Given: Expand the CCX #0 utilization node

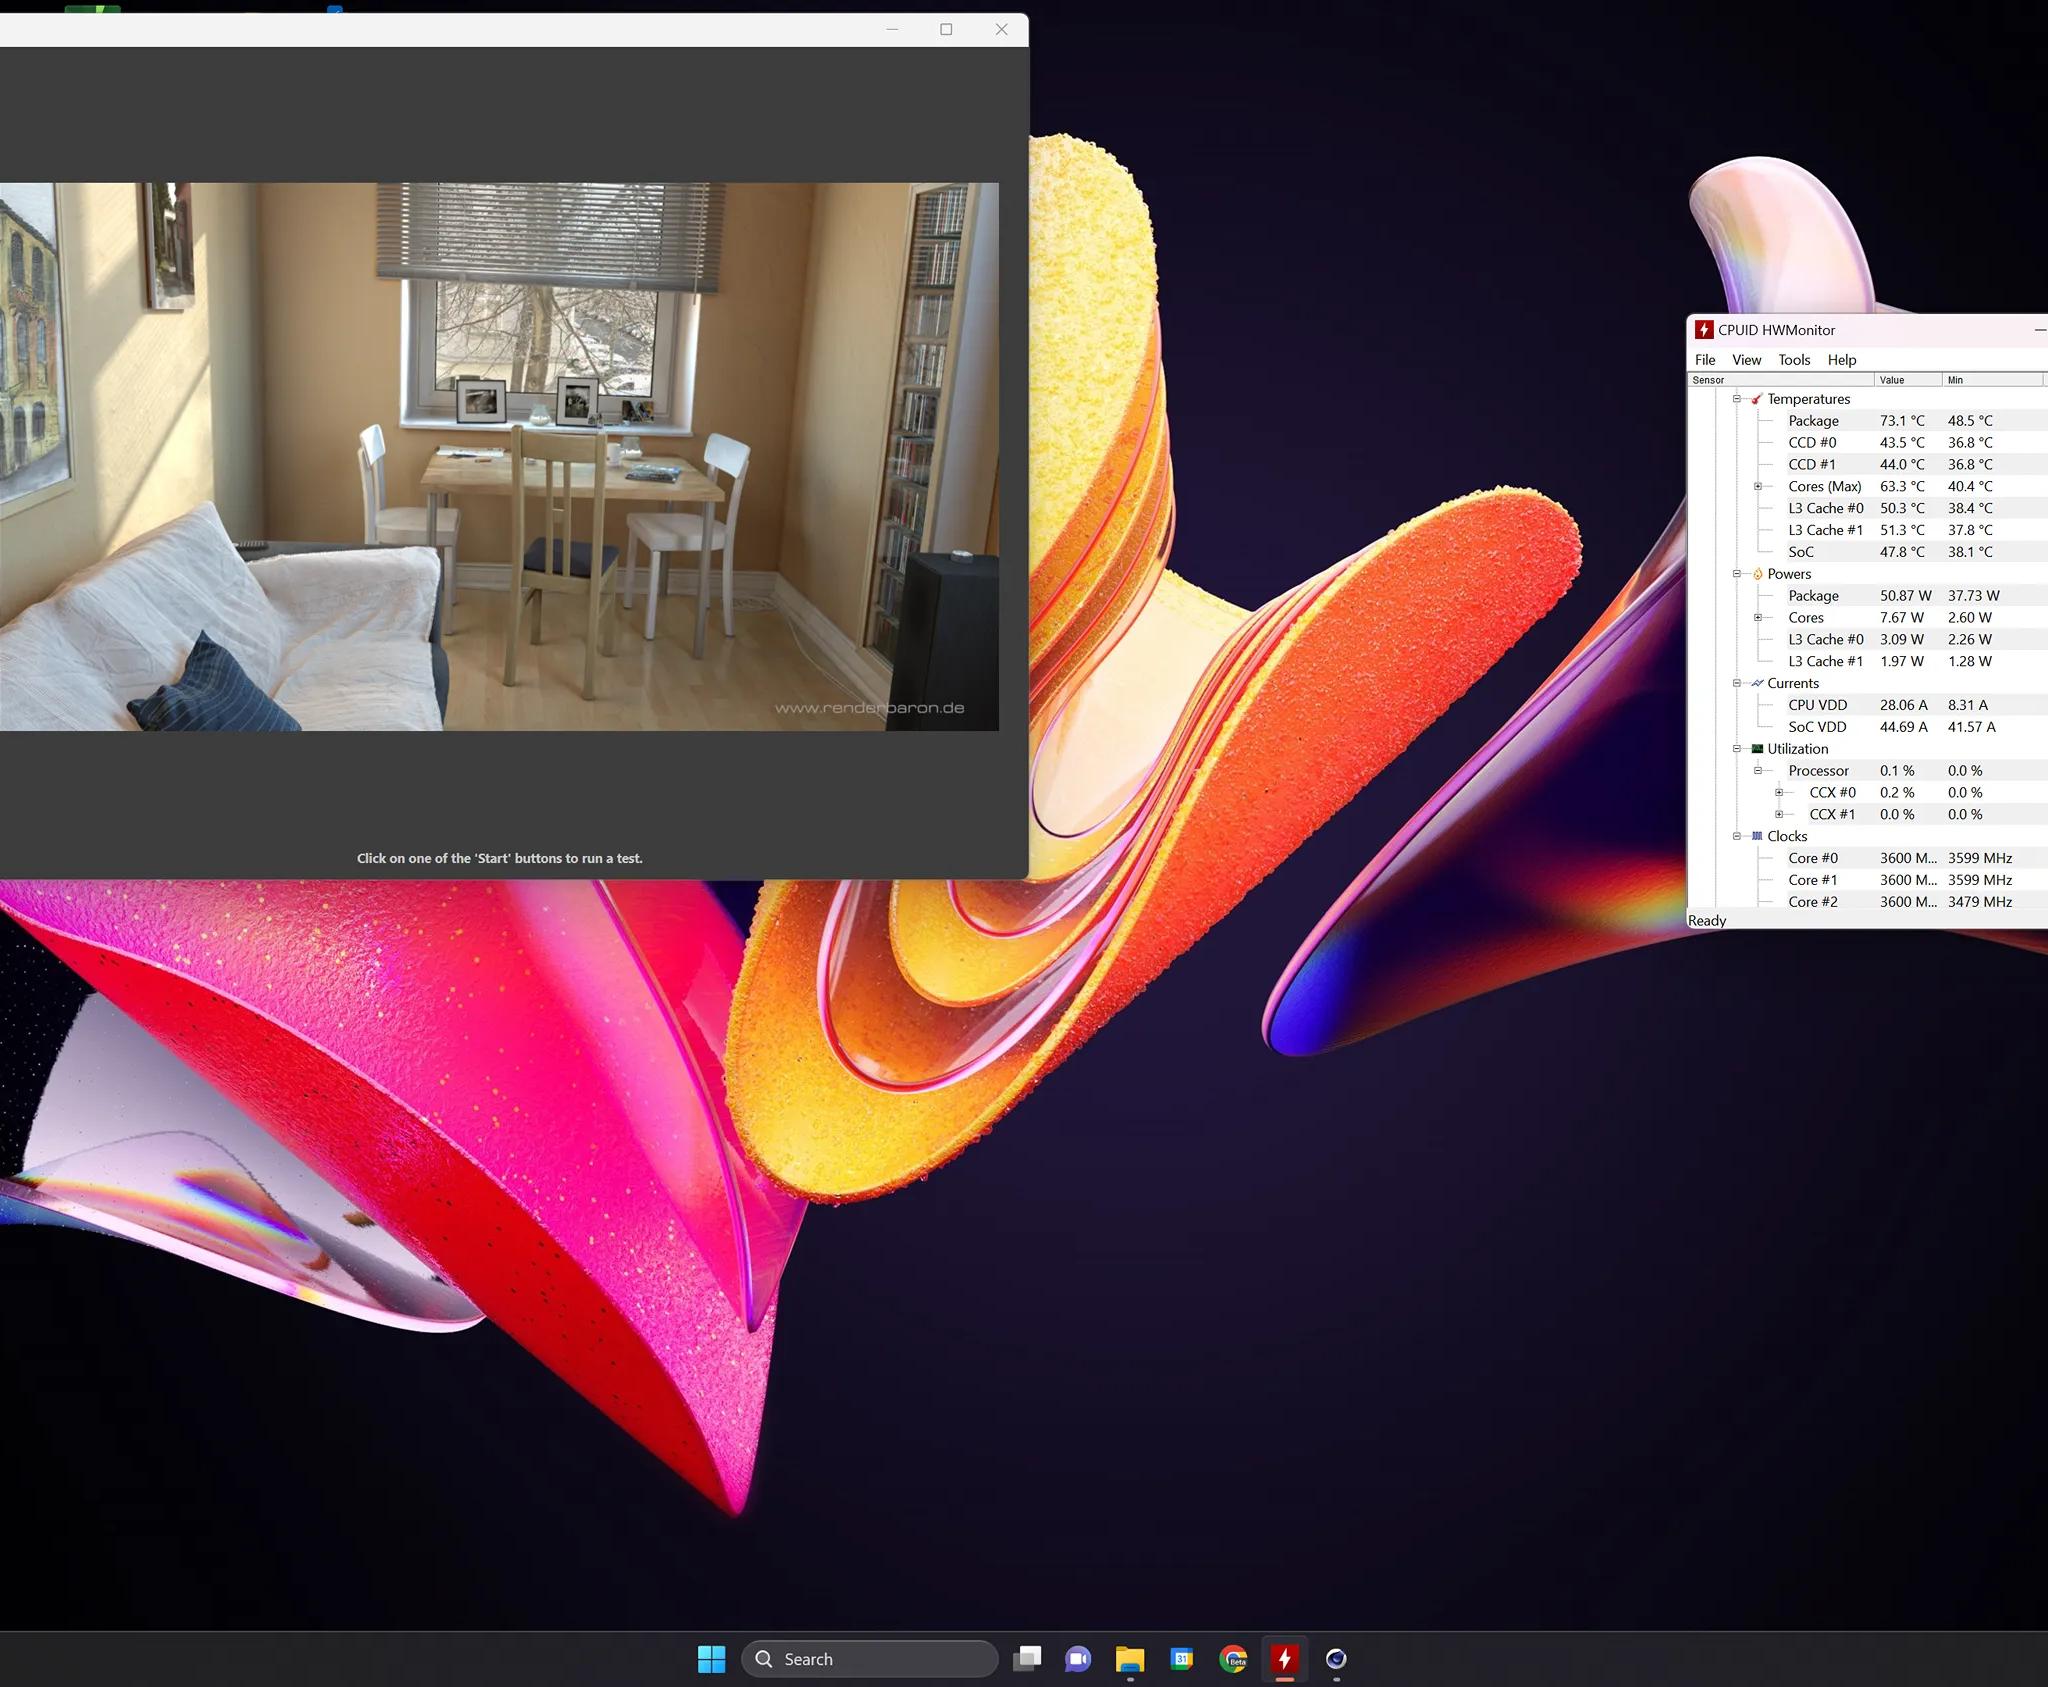Looking at the screenshot, I should pyautogui.click(x=1779, y=792).
